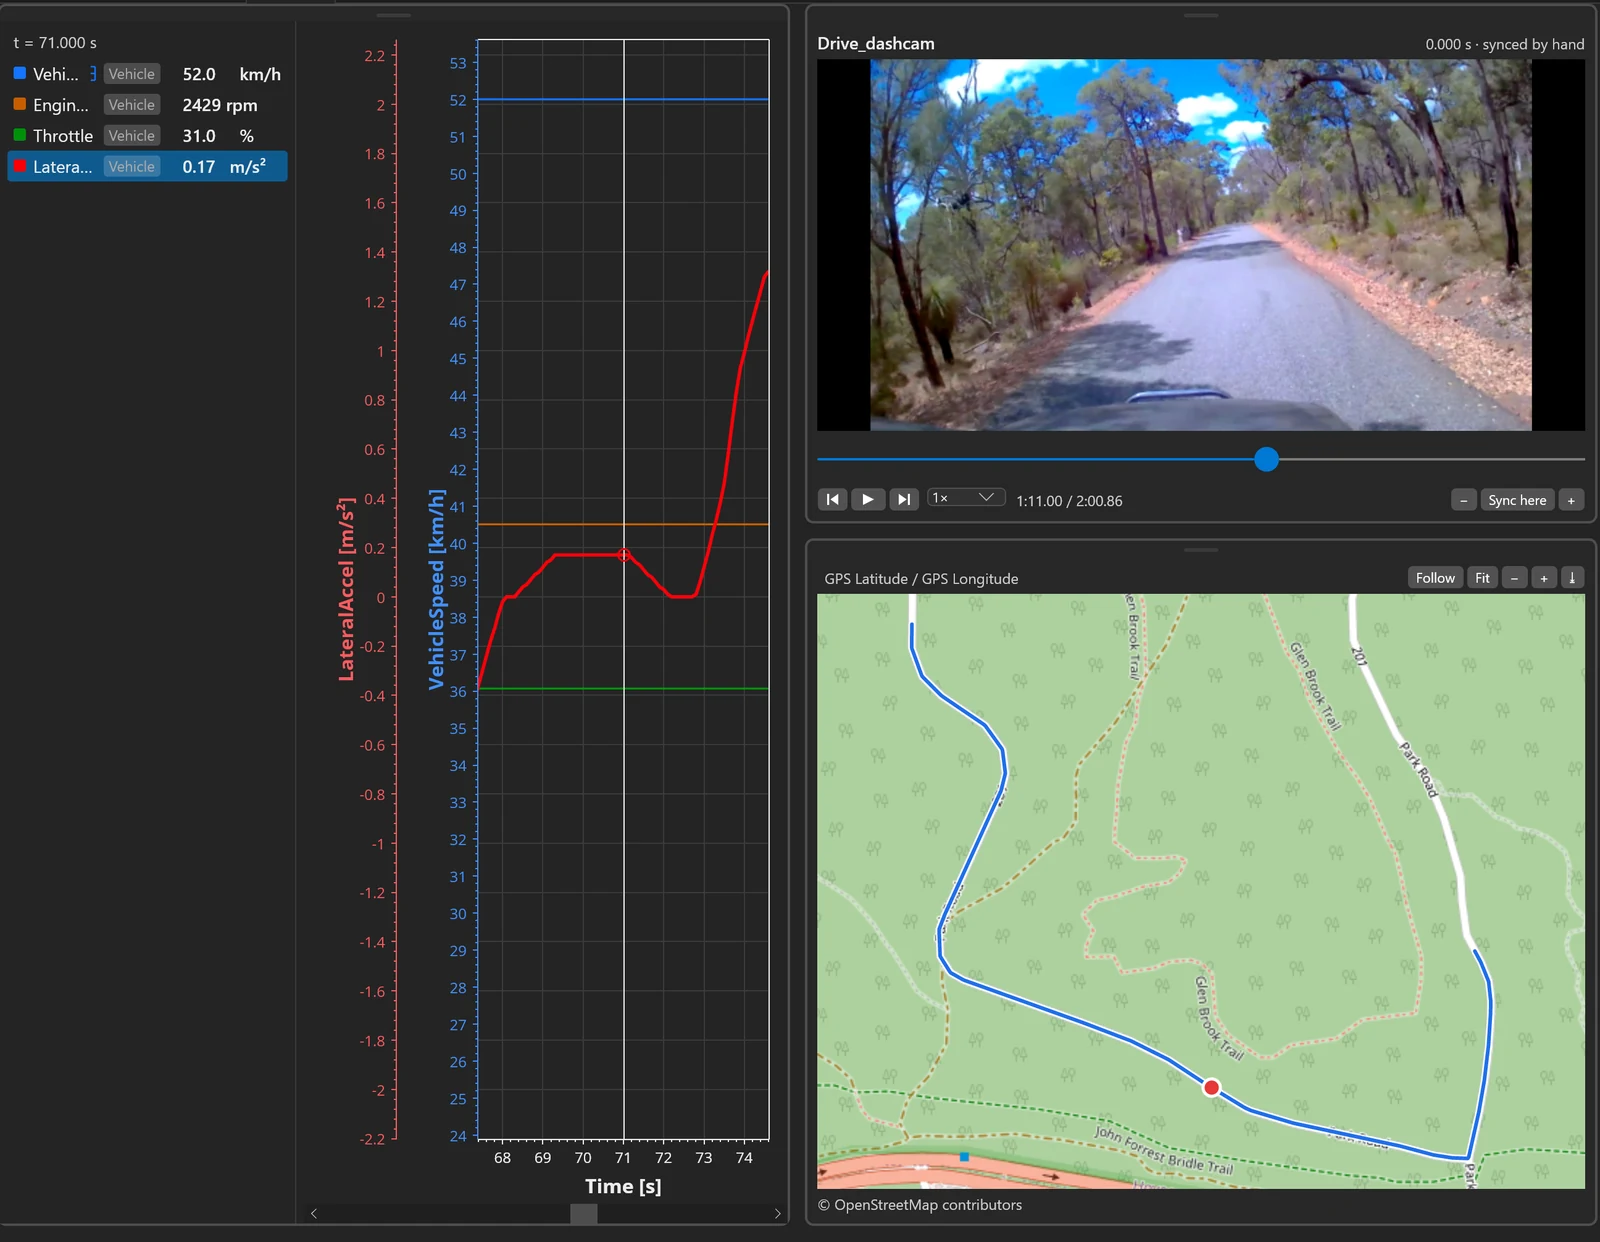Image resolution: width=1600 pixels, height=1242 pixels.
Task: Click the video seek slider handle
Action: point(1266,459)
